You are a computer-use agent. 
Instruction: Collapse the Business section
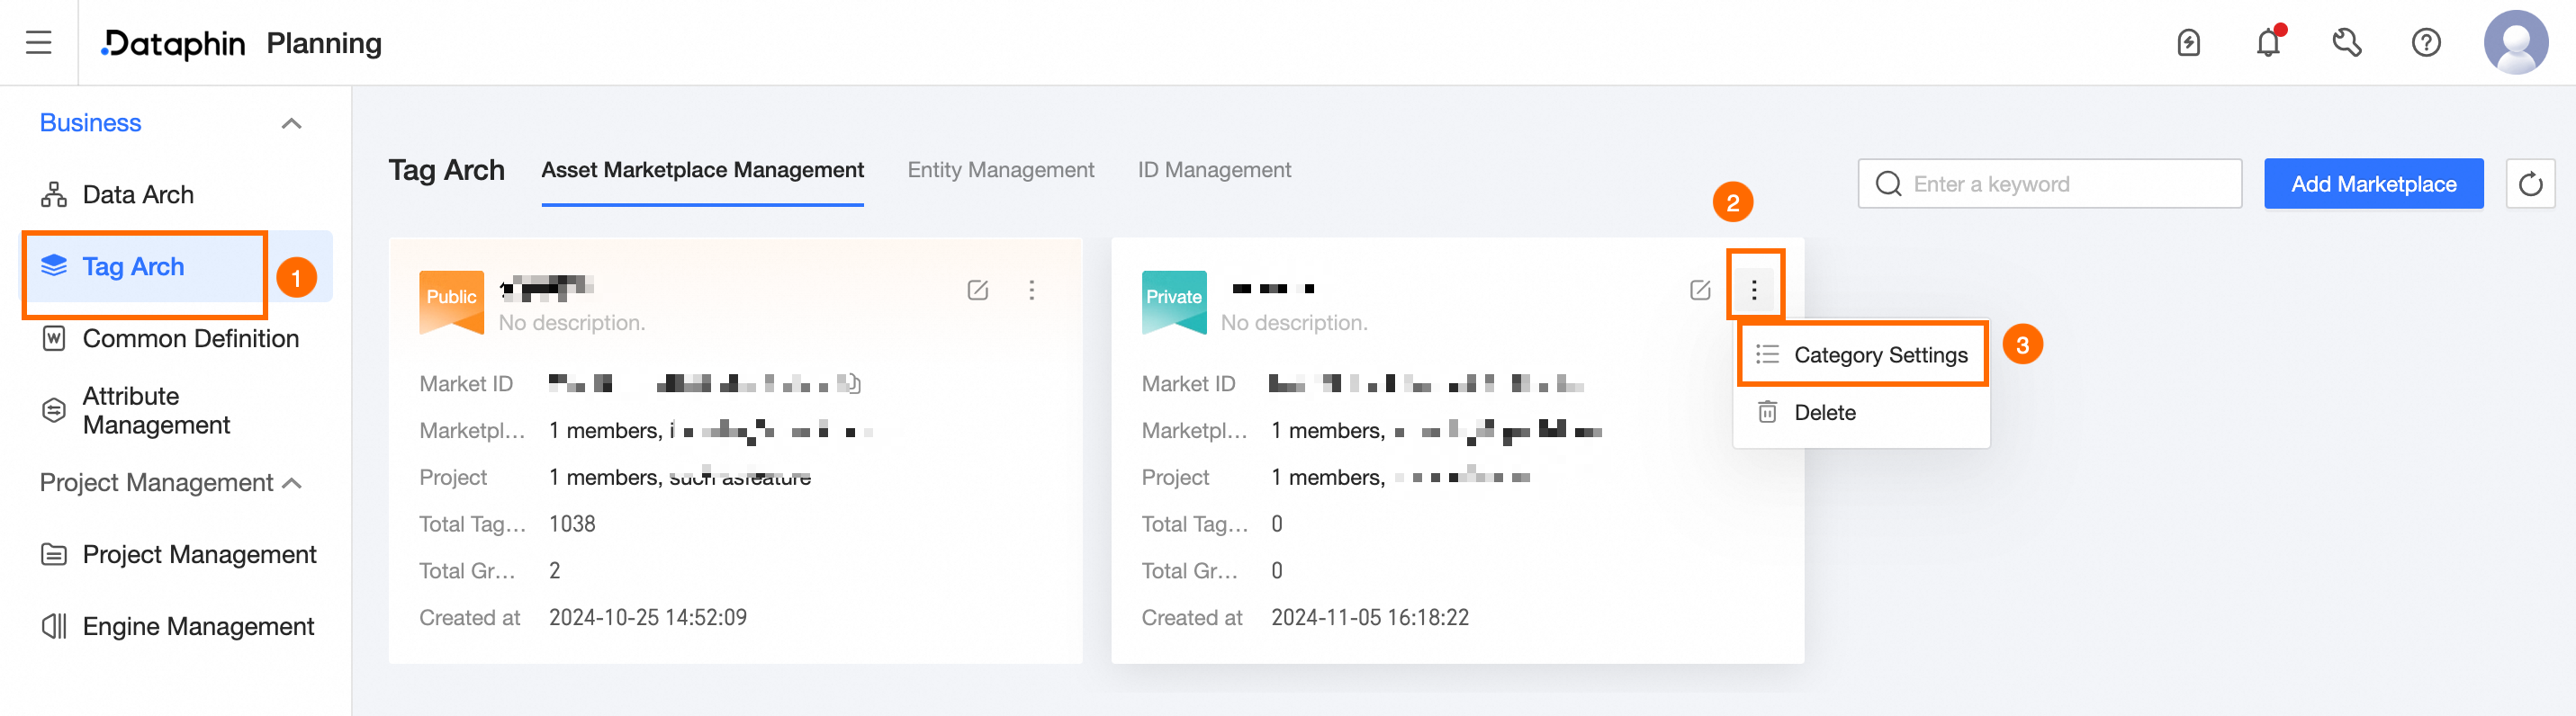click(x=291, y=124)
